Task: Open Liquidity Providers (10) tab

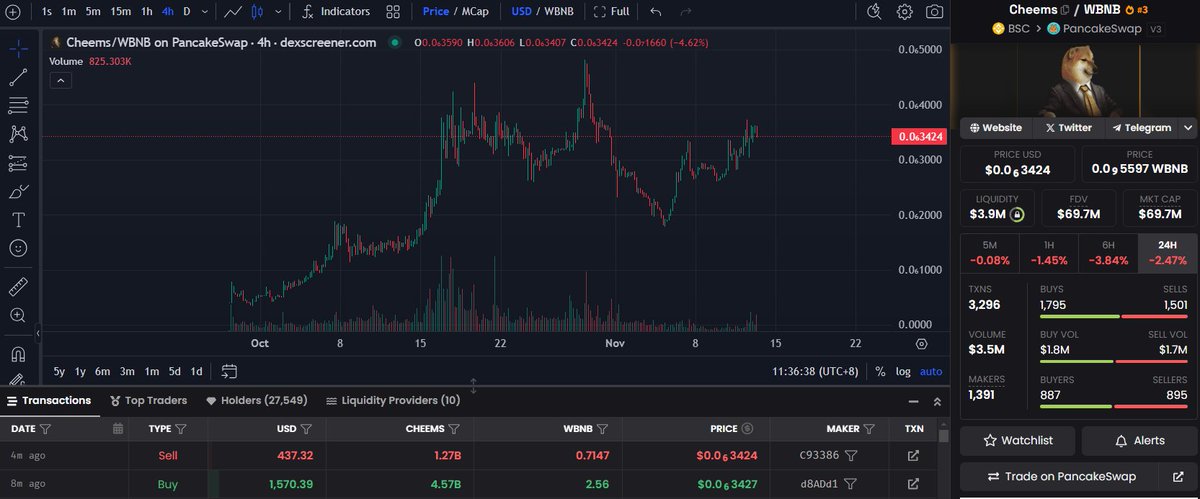Action: click(392, 400)
